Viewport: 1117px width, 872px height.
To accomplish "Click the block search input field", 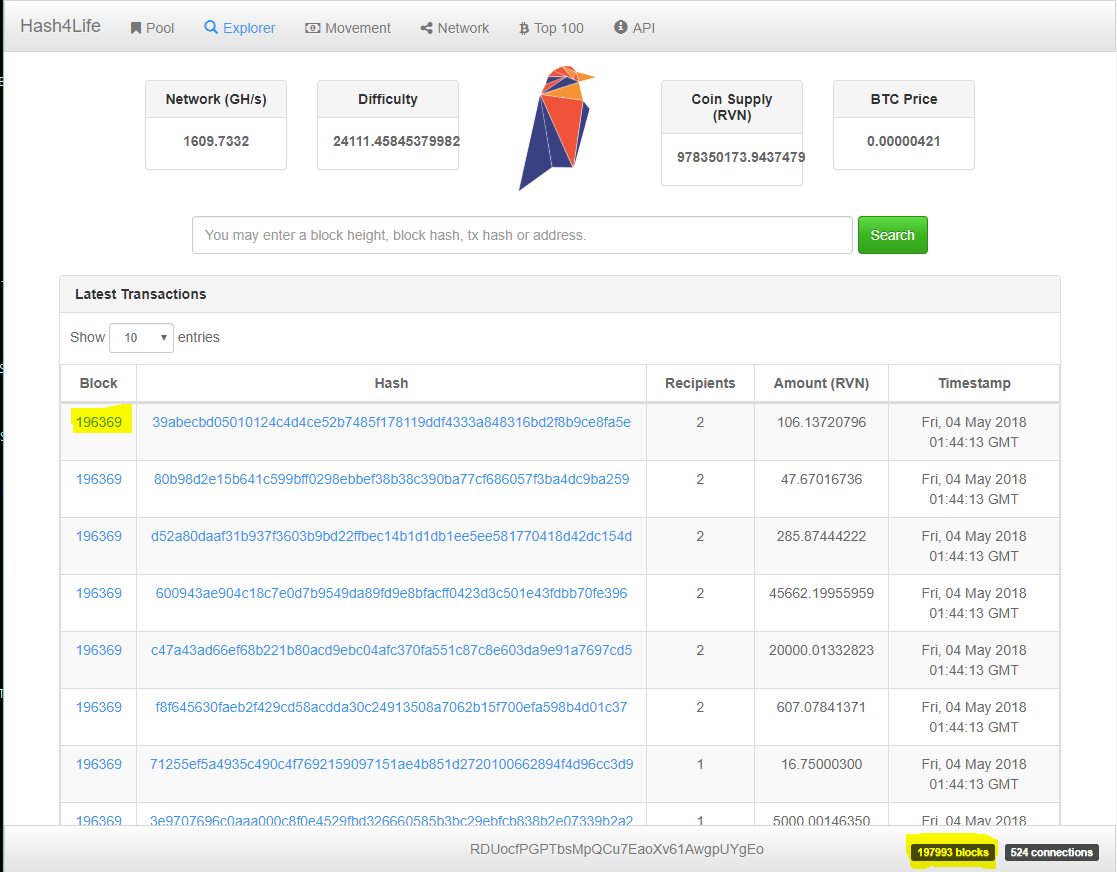I will tap(522, 235).
